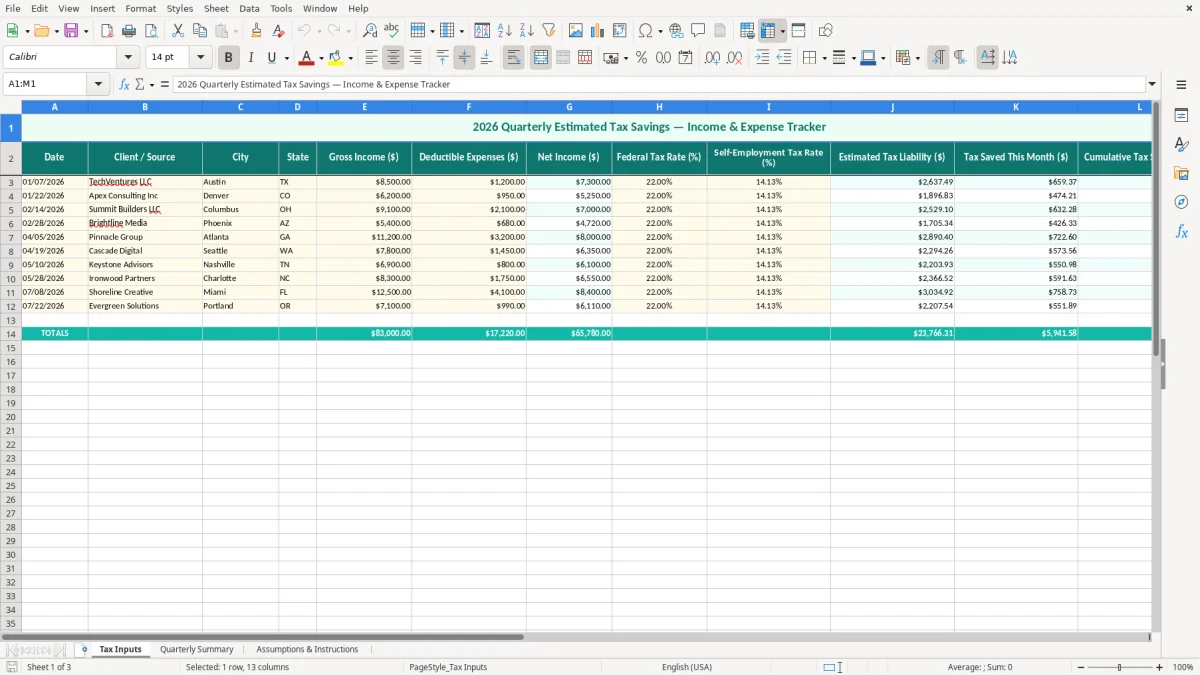Click the Name Box field
This screenshot has height=675, width=1200.
click(46, 85)
